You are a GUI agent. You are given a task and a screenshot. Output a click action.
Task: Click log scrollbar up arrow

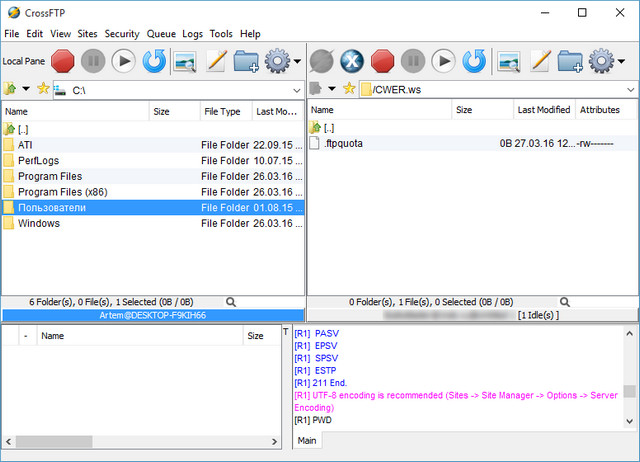[x=630, y=334]
